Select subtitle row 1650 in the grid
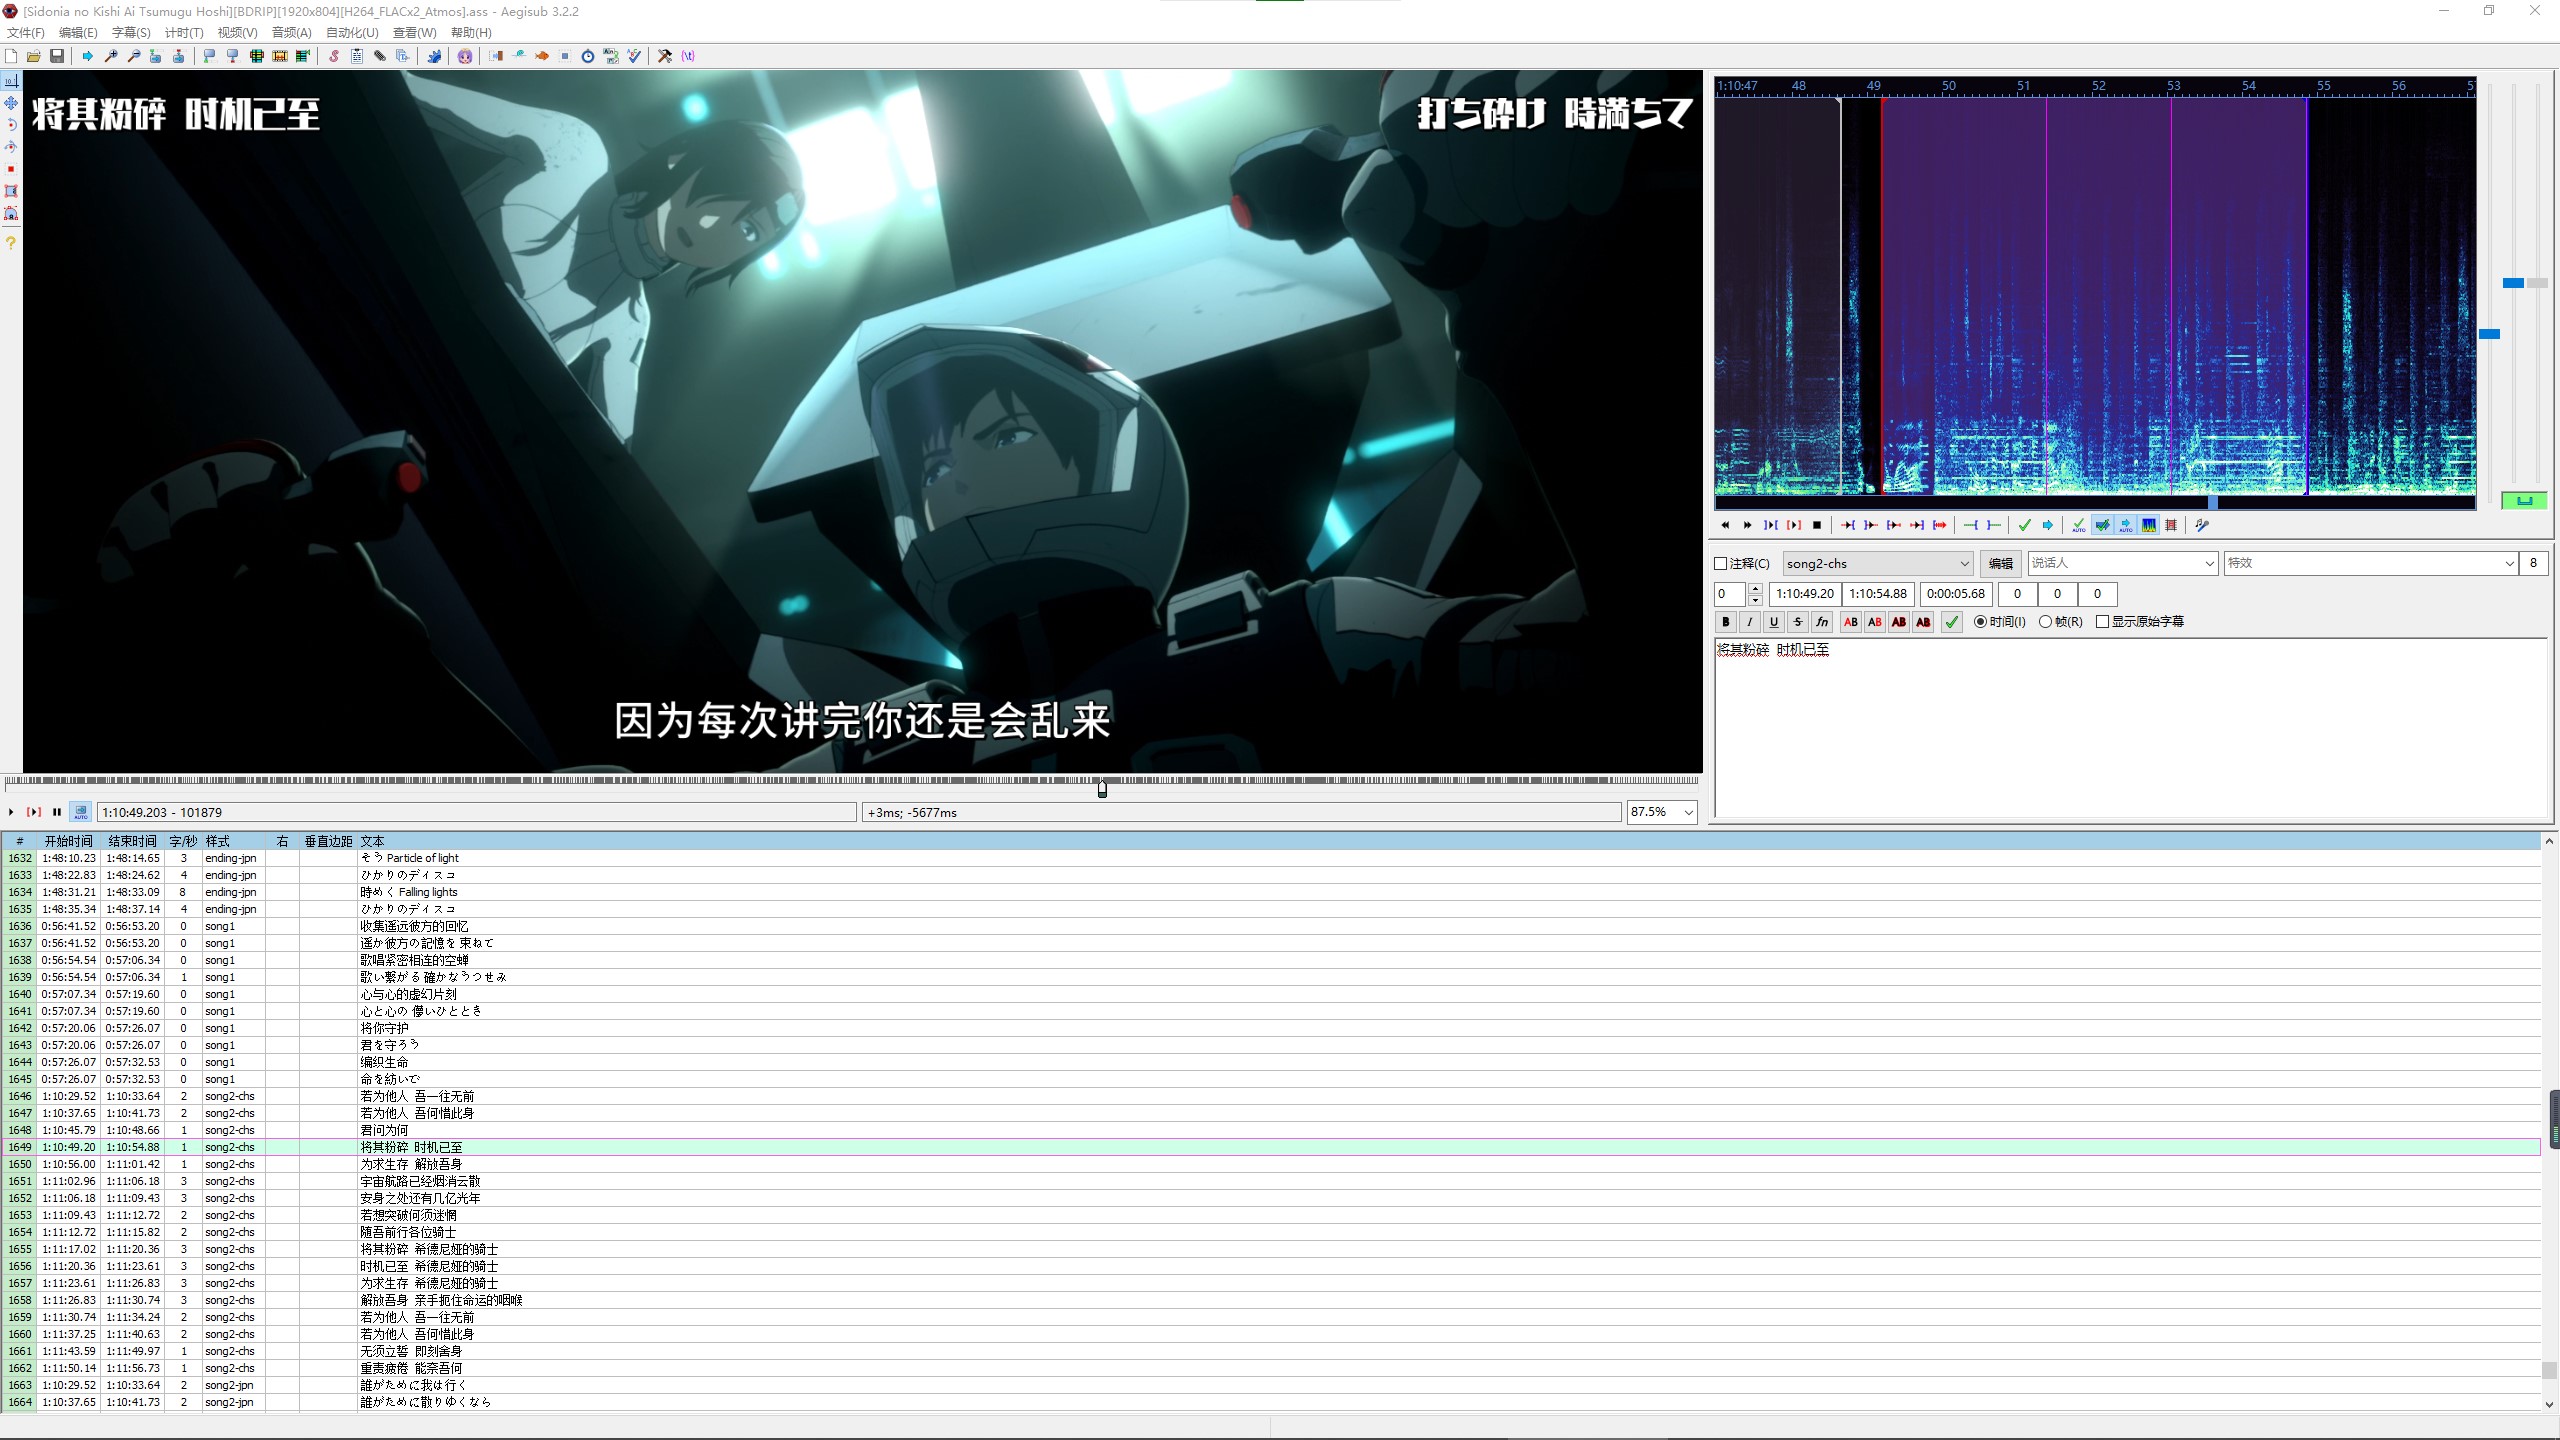 point(1270,1164)
